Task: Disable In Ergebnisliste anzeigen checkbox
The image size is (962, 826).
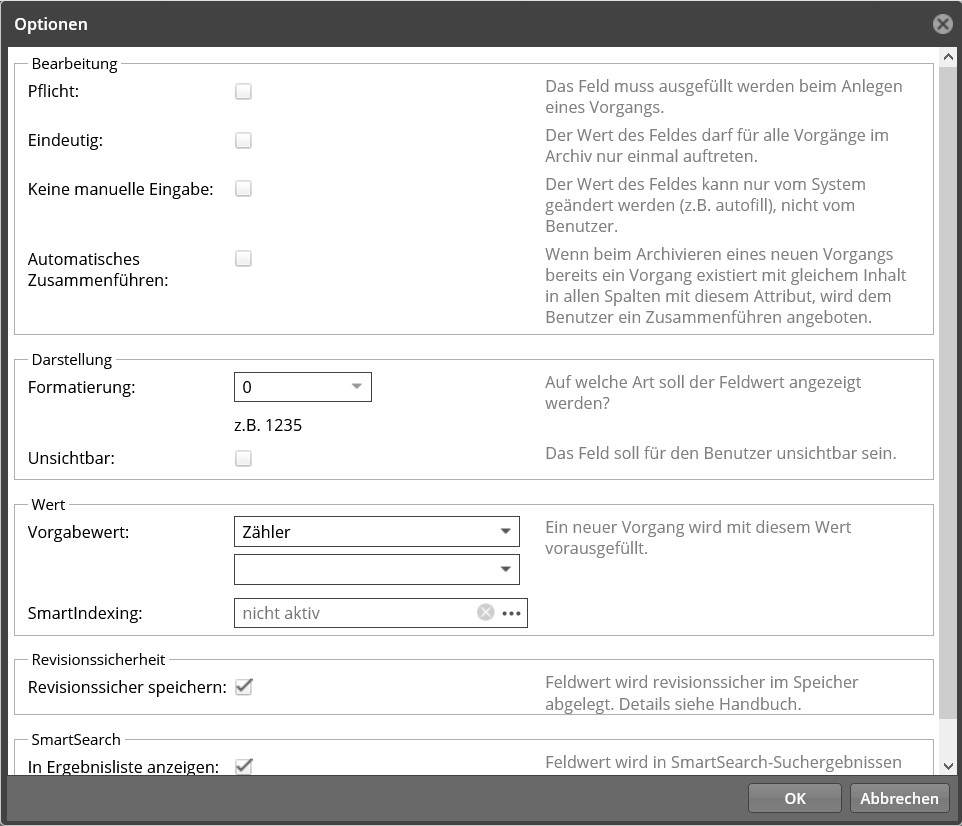Action: click(244, 766)
